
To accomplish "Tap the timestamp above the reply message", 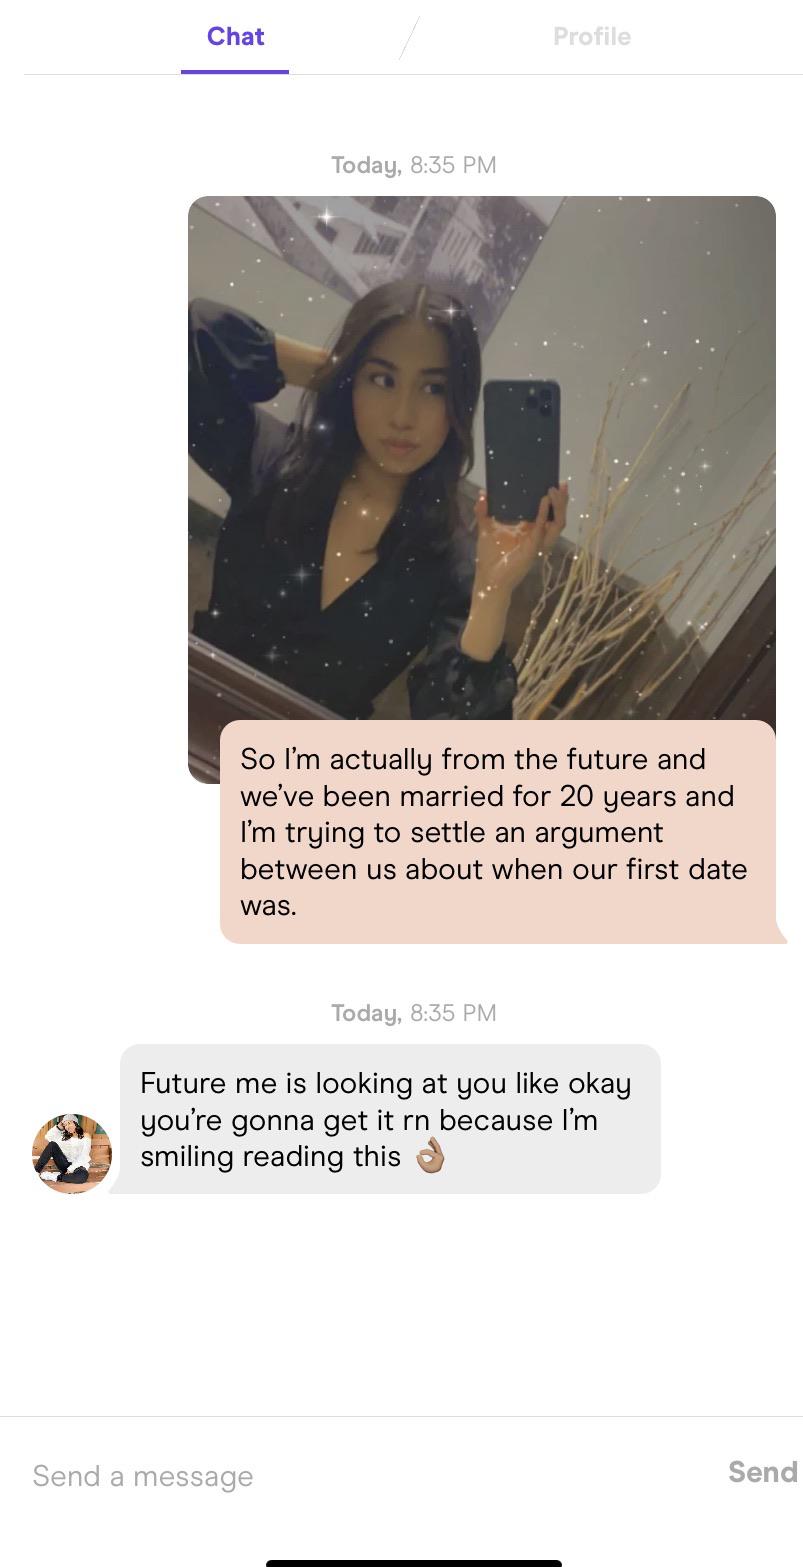I will coord(414,1013).
